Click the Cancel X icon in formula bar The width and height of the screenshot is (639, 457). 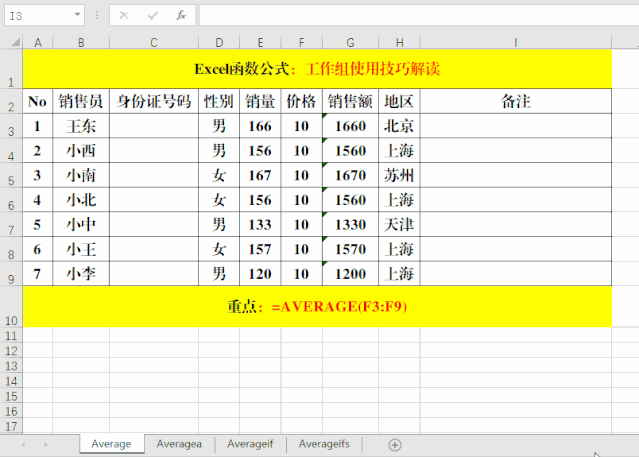(124, 16)
